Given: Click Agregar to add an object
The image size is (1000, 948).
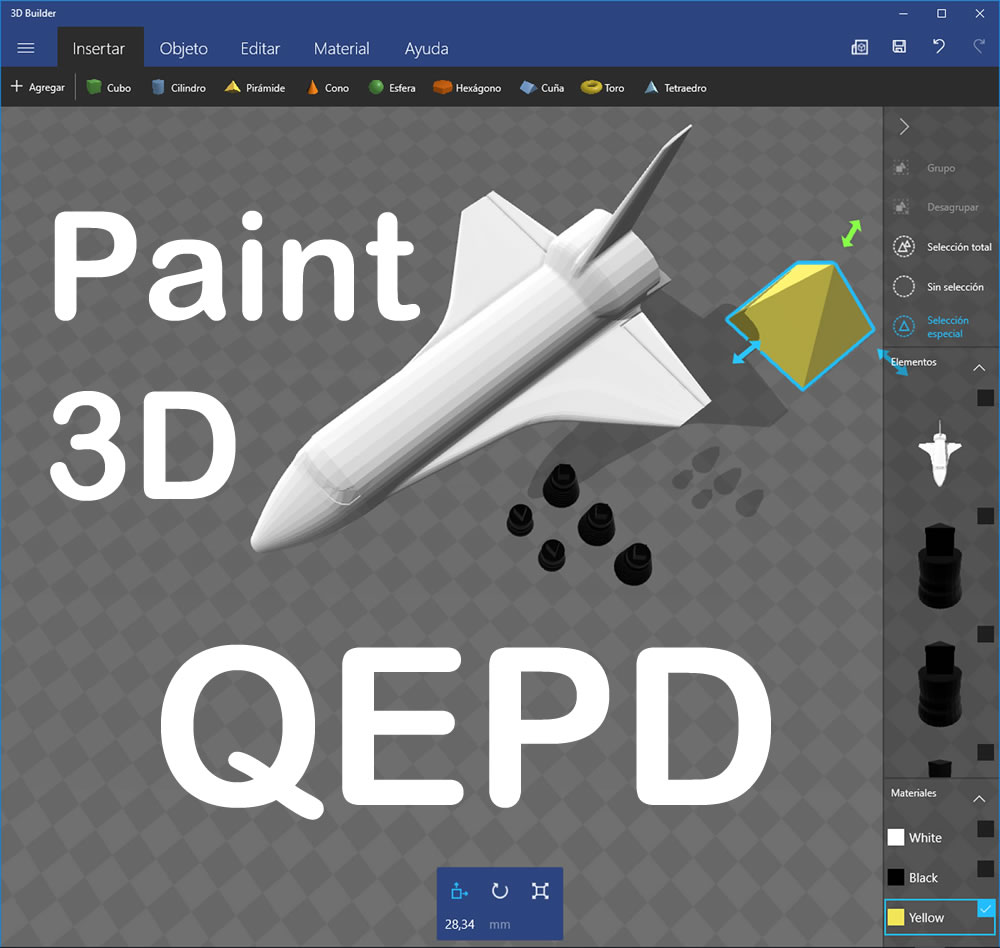Looking at the screenshot, I should point(38,87).
